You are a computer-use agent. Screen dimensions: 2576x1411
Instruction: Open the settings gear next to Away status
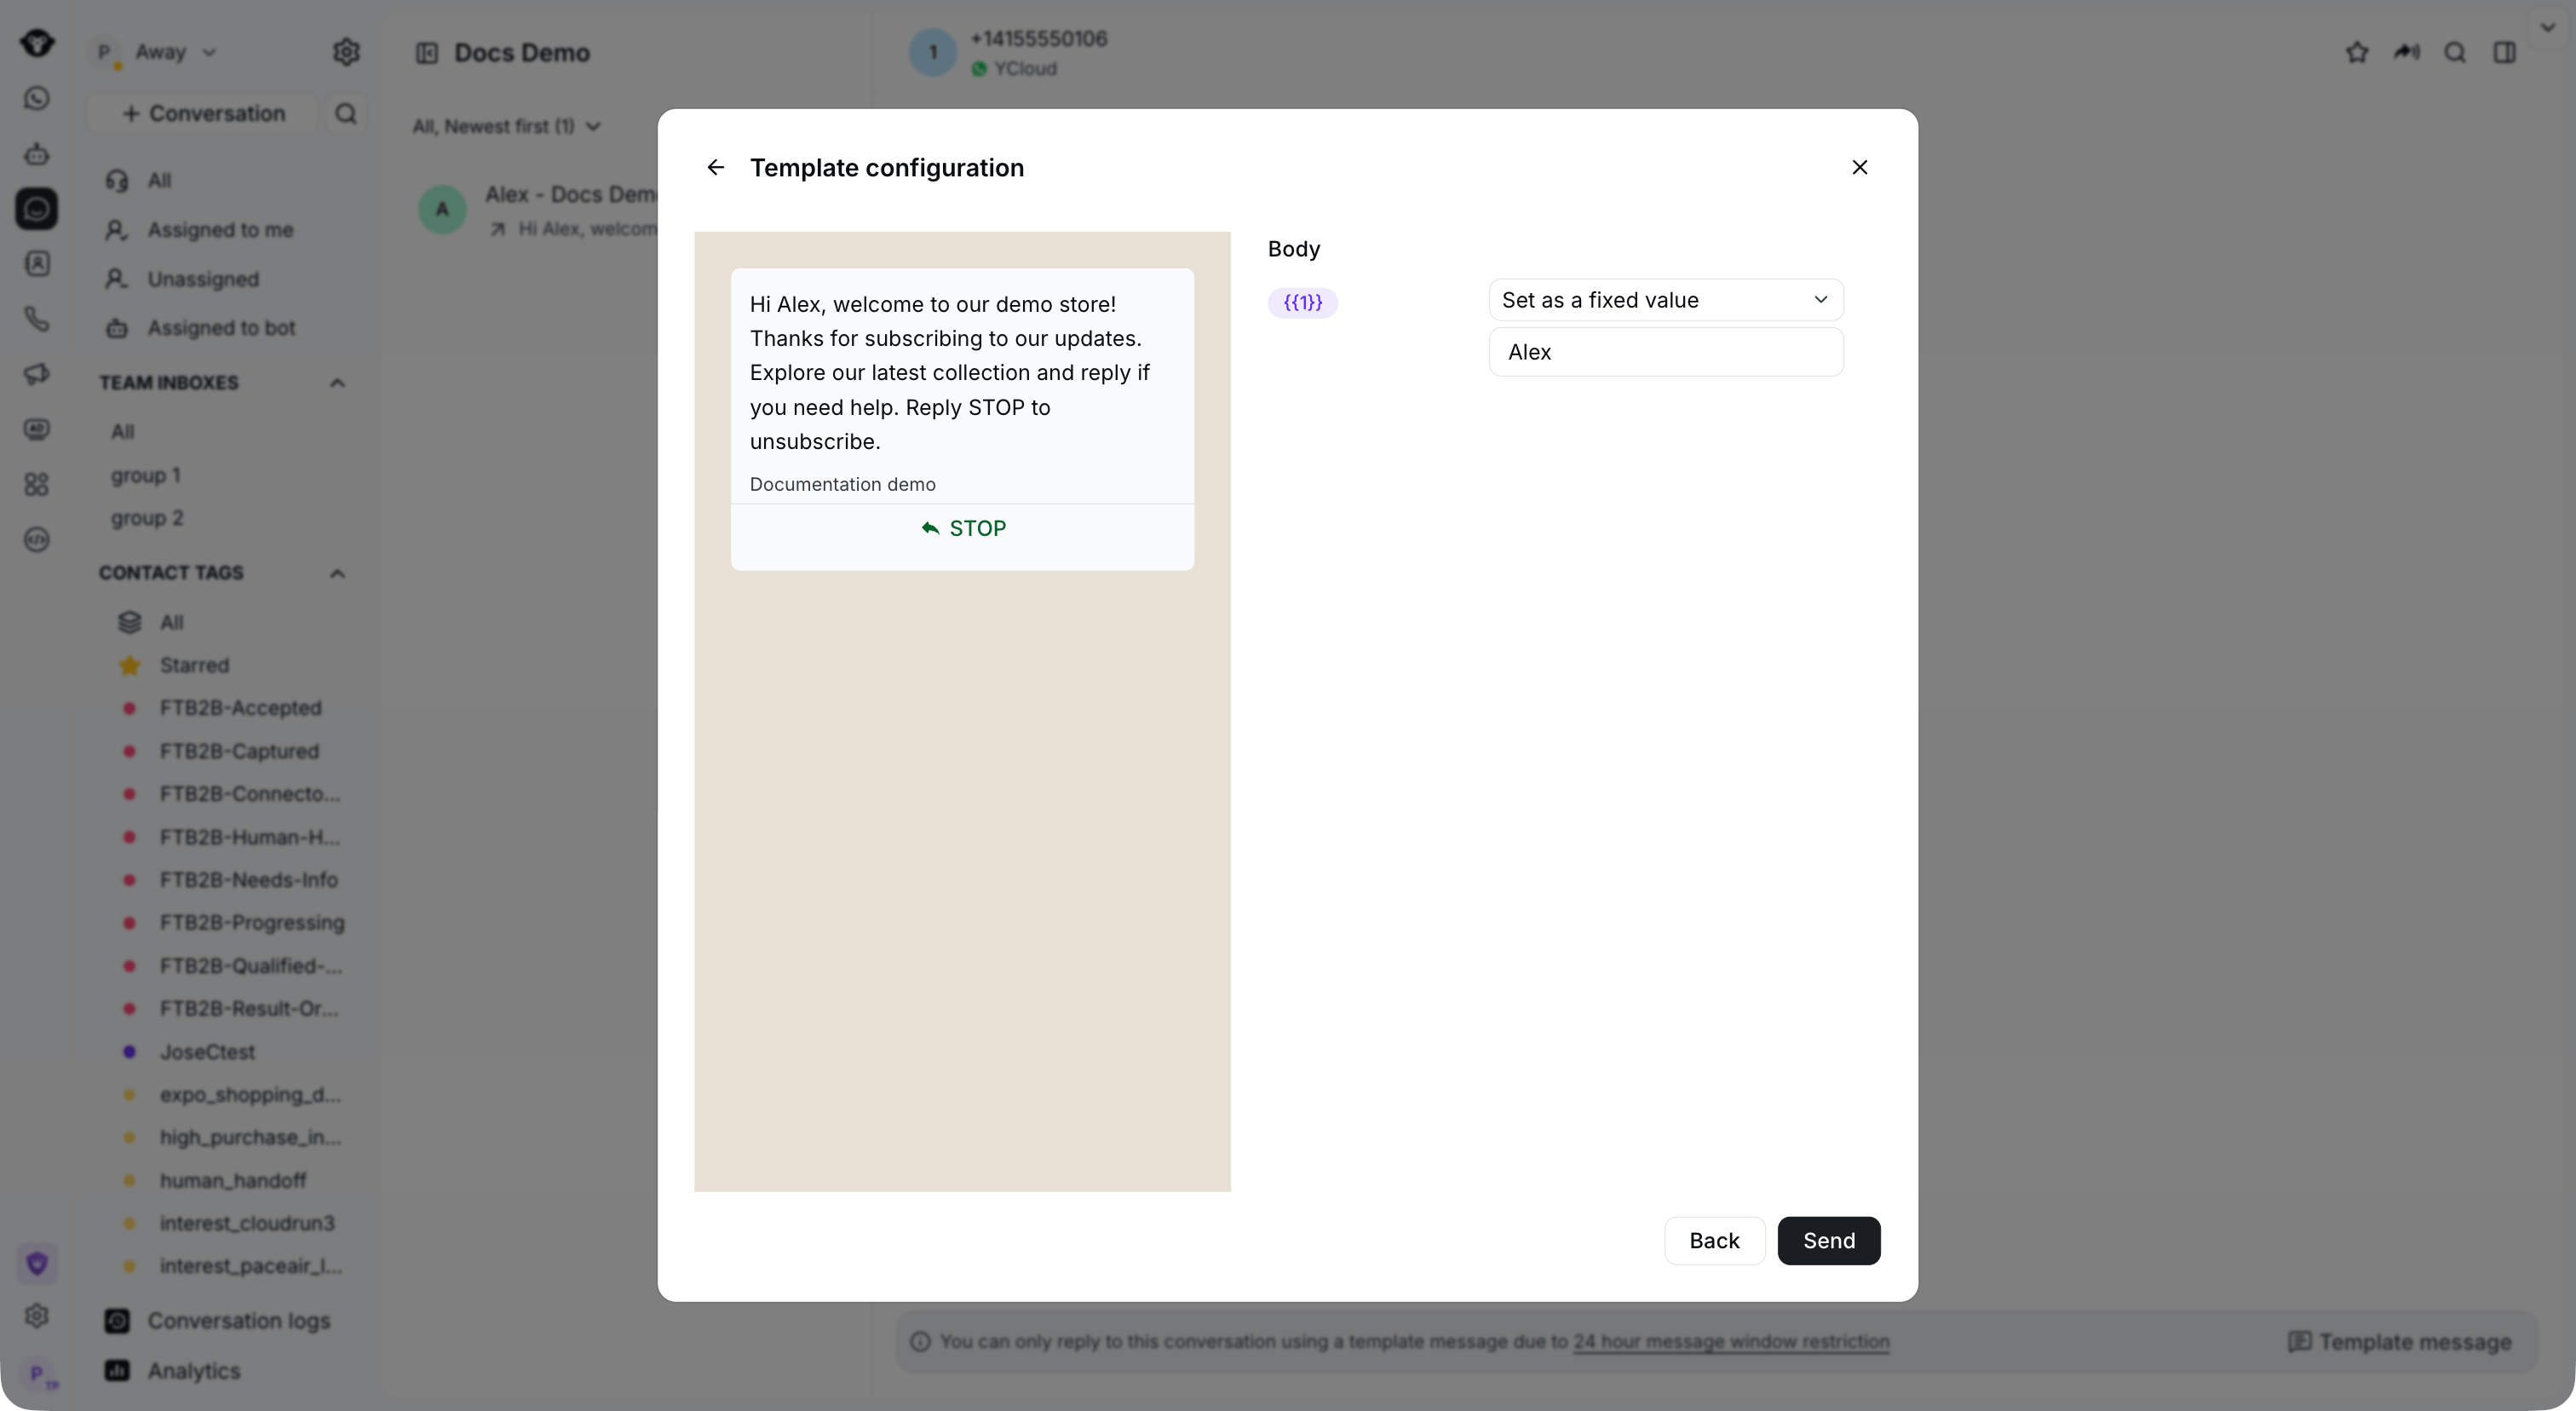pyautogui.click(x=345, y=52)
